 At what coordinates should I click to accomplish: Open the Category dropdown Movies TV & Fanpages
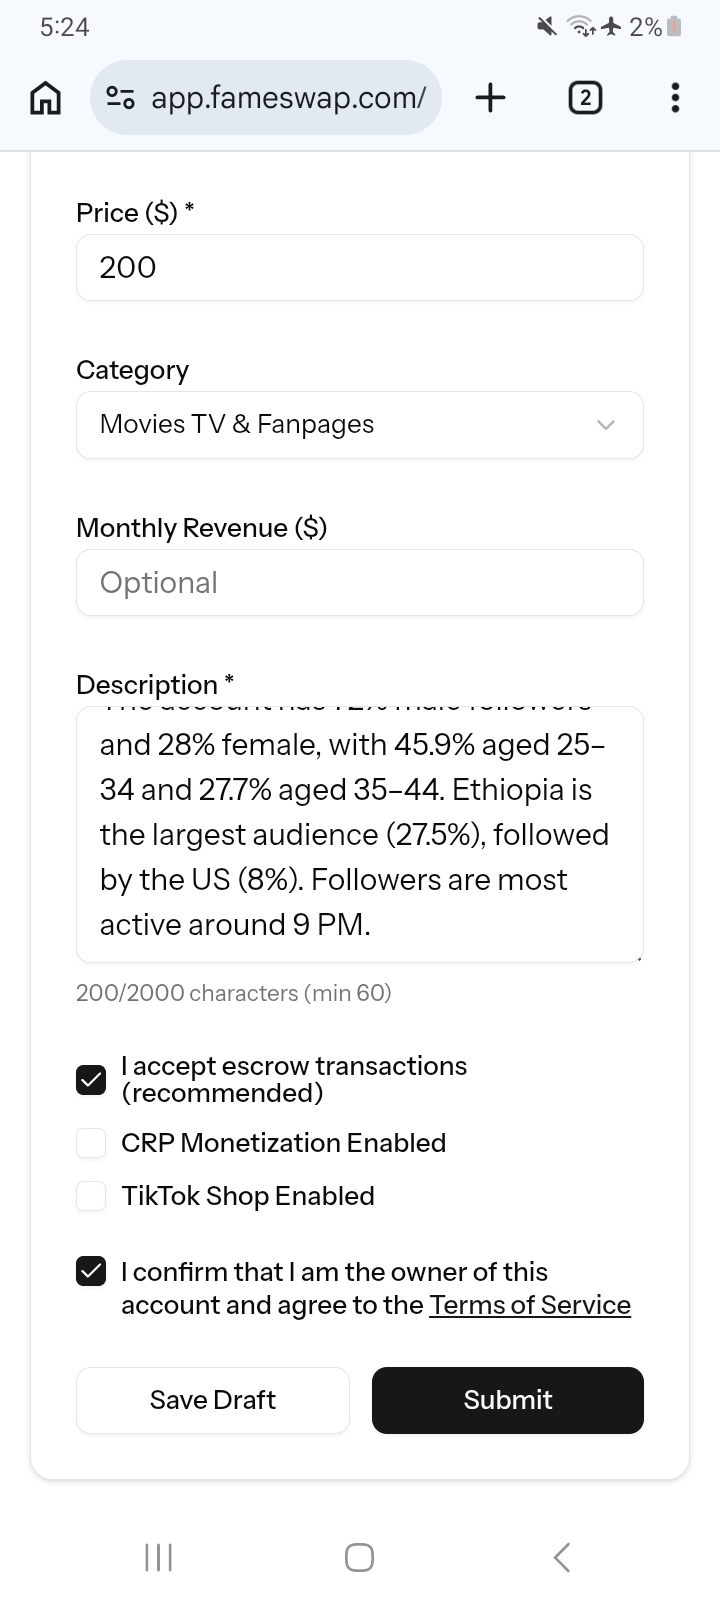pyautogui.click(x=360, y=425)
